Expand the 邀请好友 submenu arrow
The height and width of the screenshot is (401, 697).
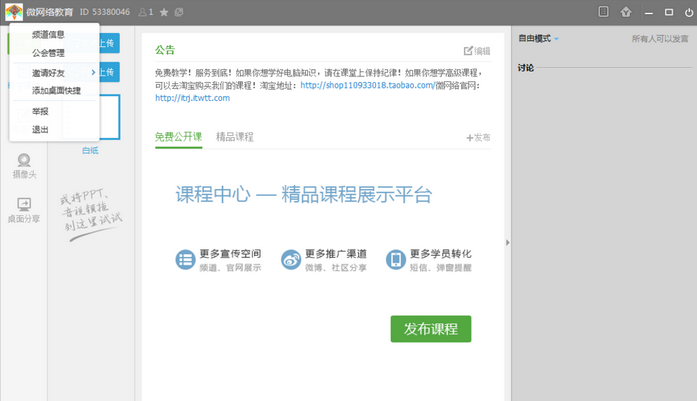93,72
